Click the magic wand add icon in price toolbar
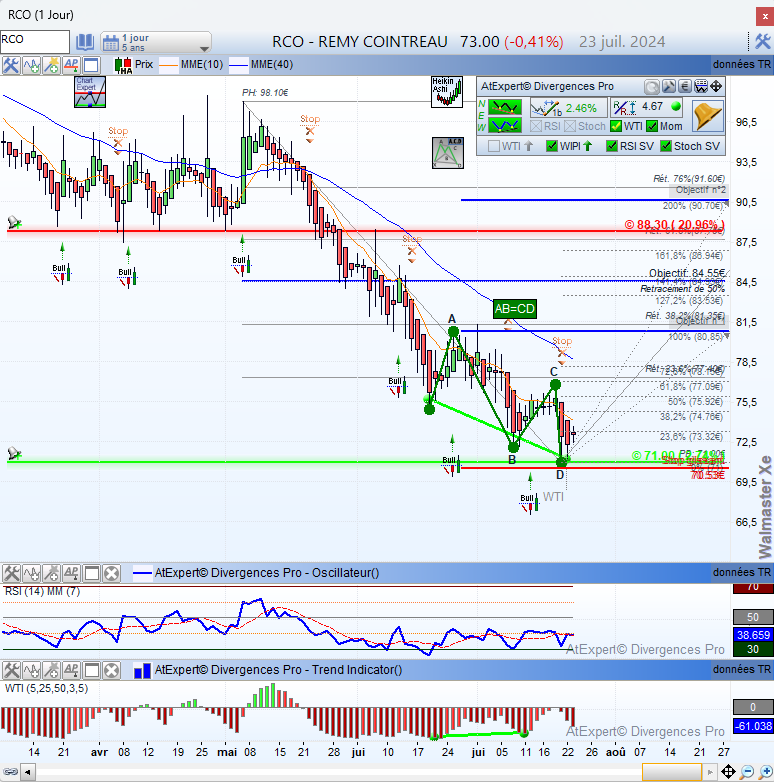The height and width of the screenshot is (782, 774). [x=51, y=65]
